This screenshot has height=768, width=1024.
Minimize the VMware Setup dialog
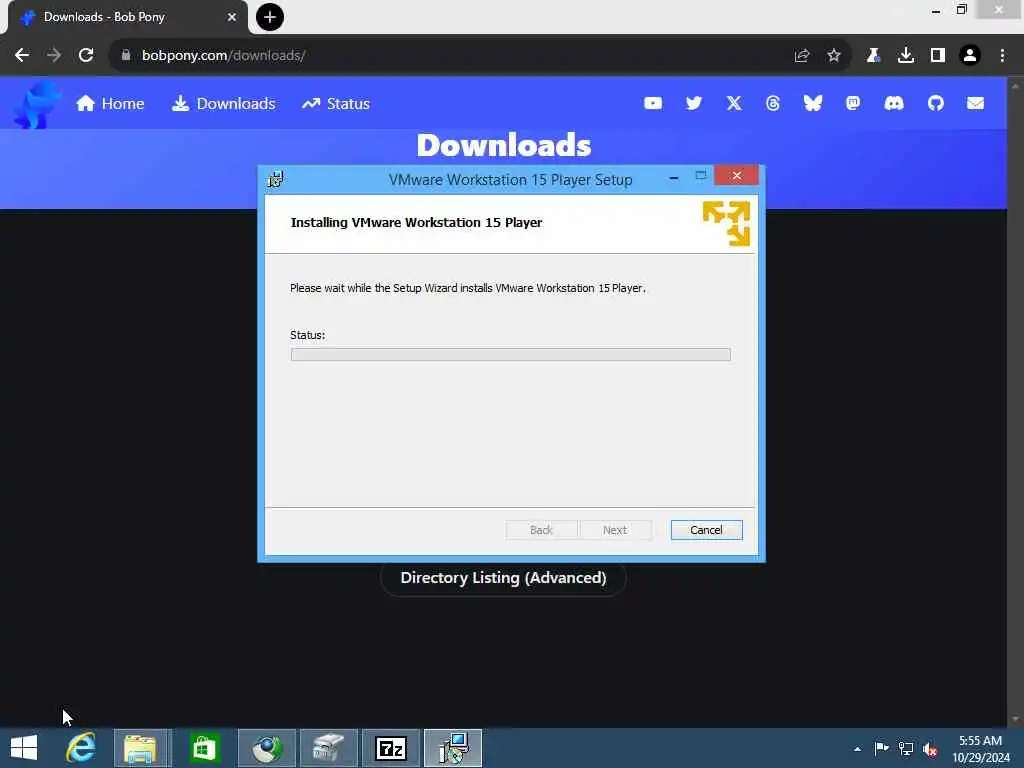click(673, 177)
